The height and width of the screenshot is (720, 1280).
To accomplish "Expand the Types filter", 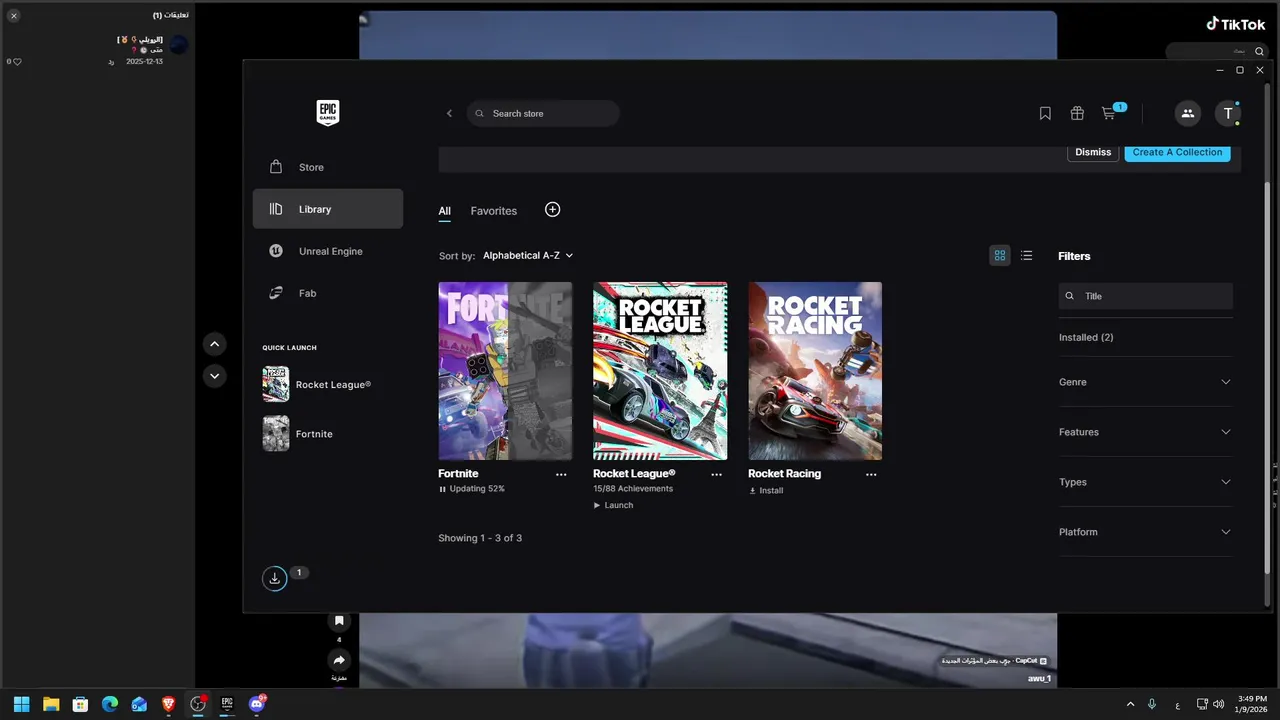I will point(1145,482).
